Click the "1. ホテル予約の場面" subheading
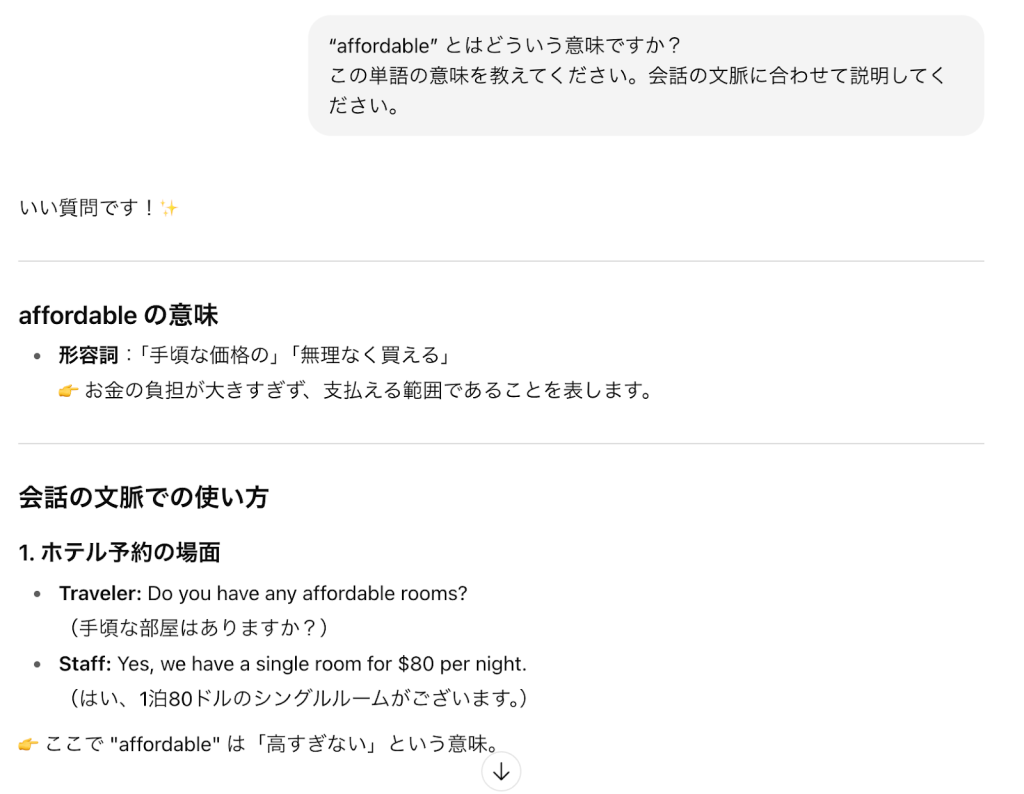Viewport: 1024px width, 794px height. [x=119, y=552]
